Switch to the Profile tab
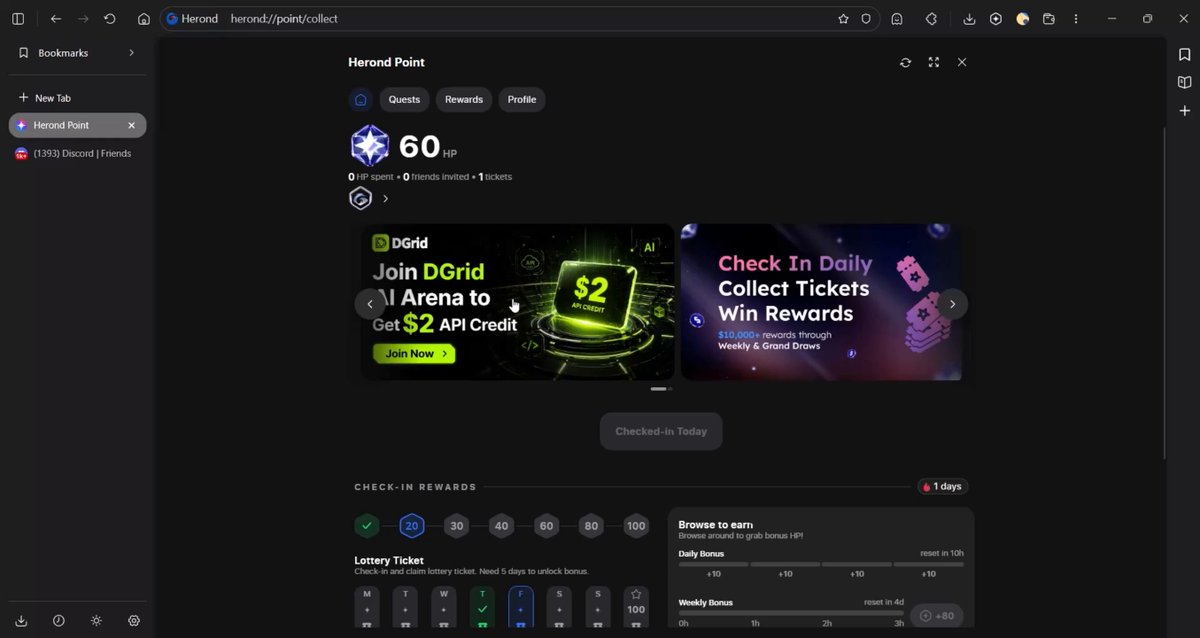Image resolution: width=1200 pixels, height=638 pixels. pyautogui.click(x=522, y=99)
